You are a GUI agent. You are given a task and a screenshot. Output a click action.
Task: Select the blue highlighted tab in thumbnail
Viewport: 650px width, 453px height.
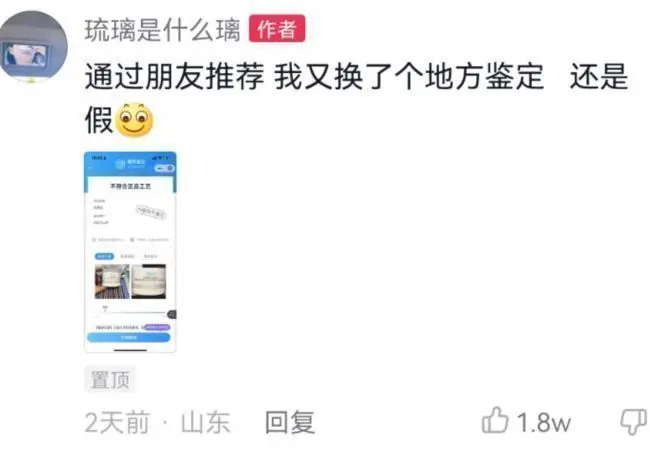click(104, 256)
